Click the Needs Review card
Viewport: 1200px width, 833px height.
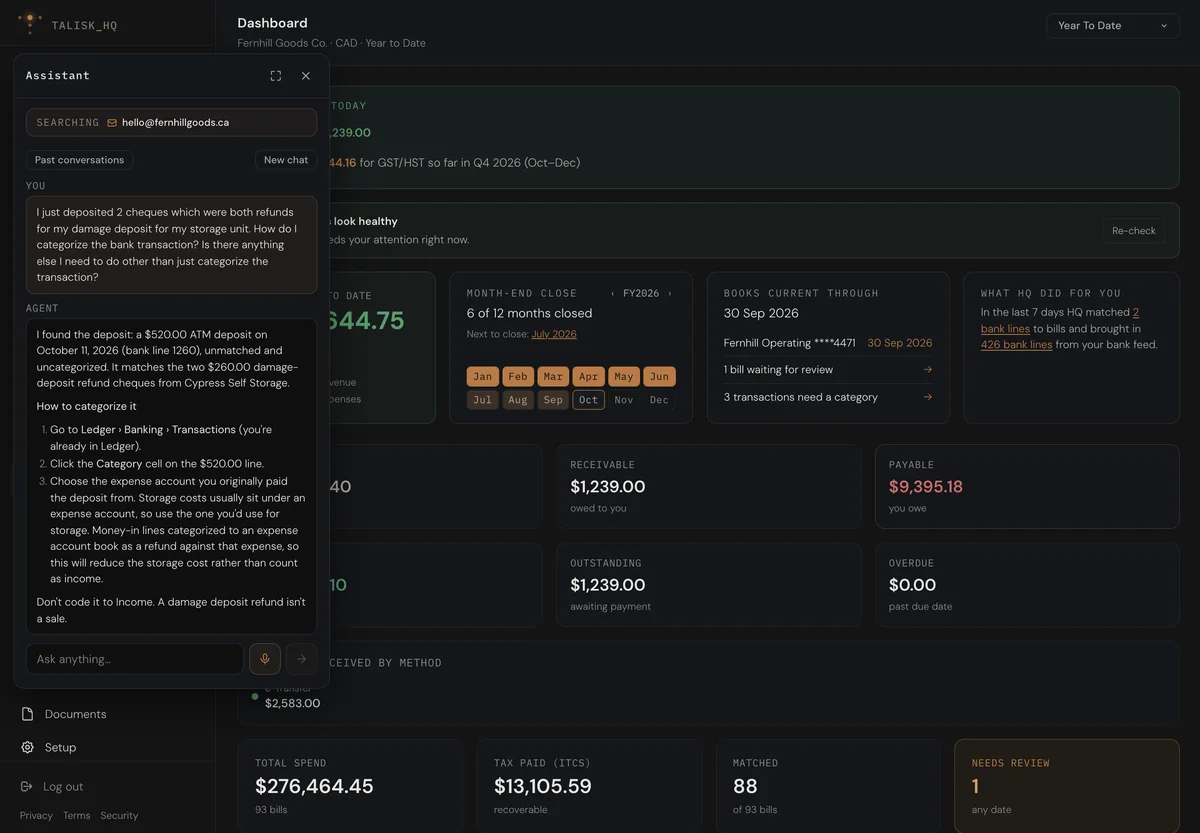point(1067,786)
